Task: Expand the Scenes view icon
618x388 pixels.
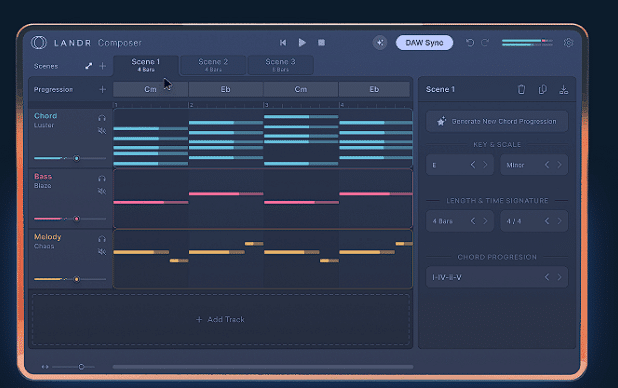Action: click(89, 66)
